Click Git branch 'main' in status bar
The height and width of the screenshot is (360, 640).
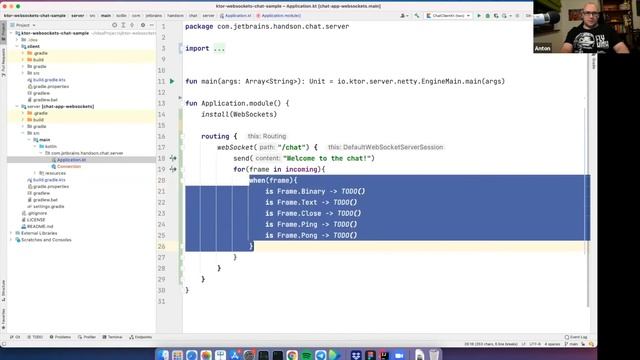[x=571, y=344]
